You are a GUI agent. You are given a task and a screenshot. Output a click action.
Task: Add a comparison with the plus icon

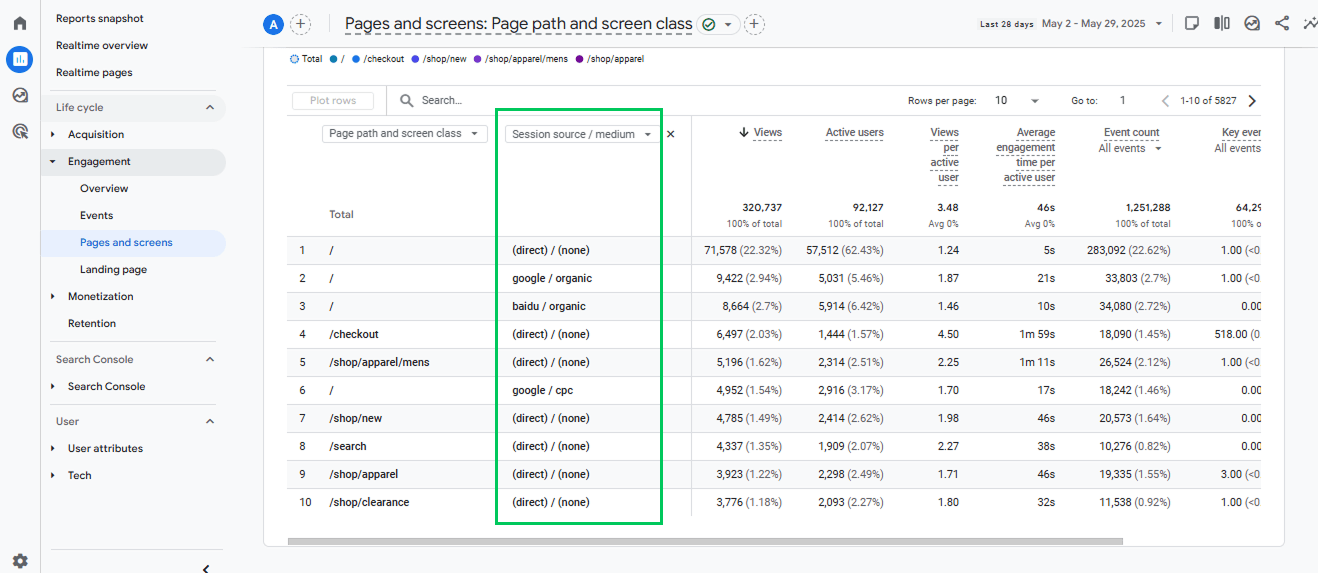[300, 25]
